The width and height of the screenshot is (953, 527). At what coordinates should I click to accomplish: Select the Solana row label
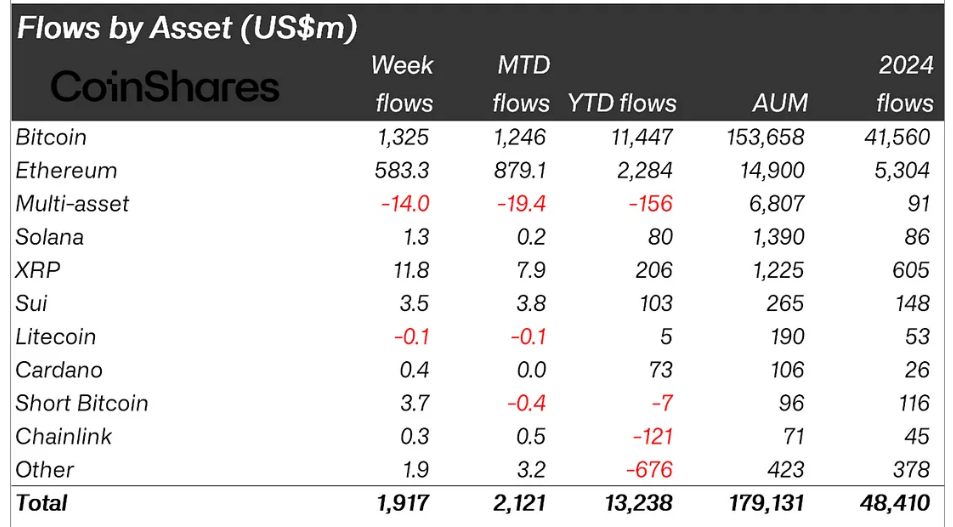coord(50,237)
